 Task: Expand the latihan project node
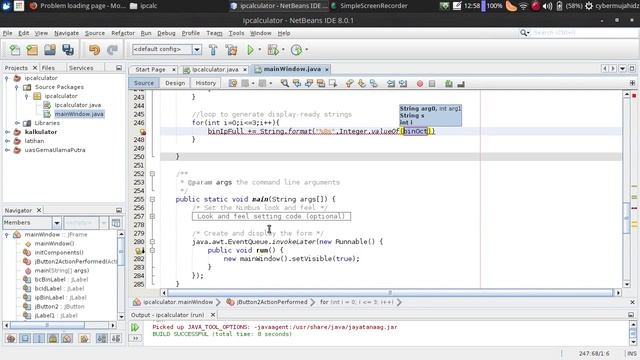point(7,141)
